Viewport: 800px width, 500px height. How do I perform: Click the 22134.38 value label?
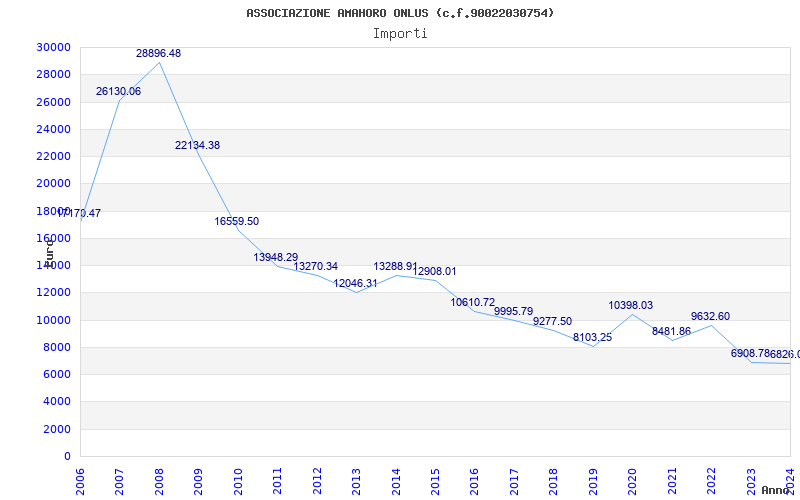point(197,145)
